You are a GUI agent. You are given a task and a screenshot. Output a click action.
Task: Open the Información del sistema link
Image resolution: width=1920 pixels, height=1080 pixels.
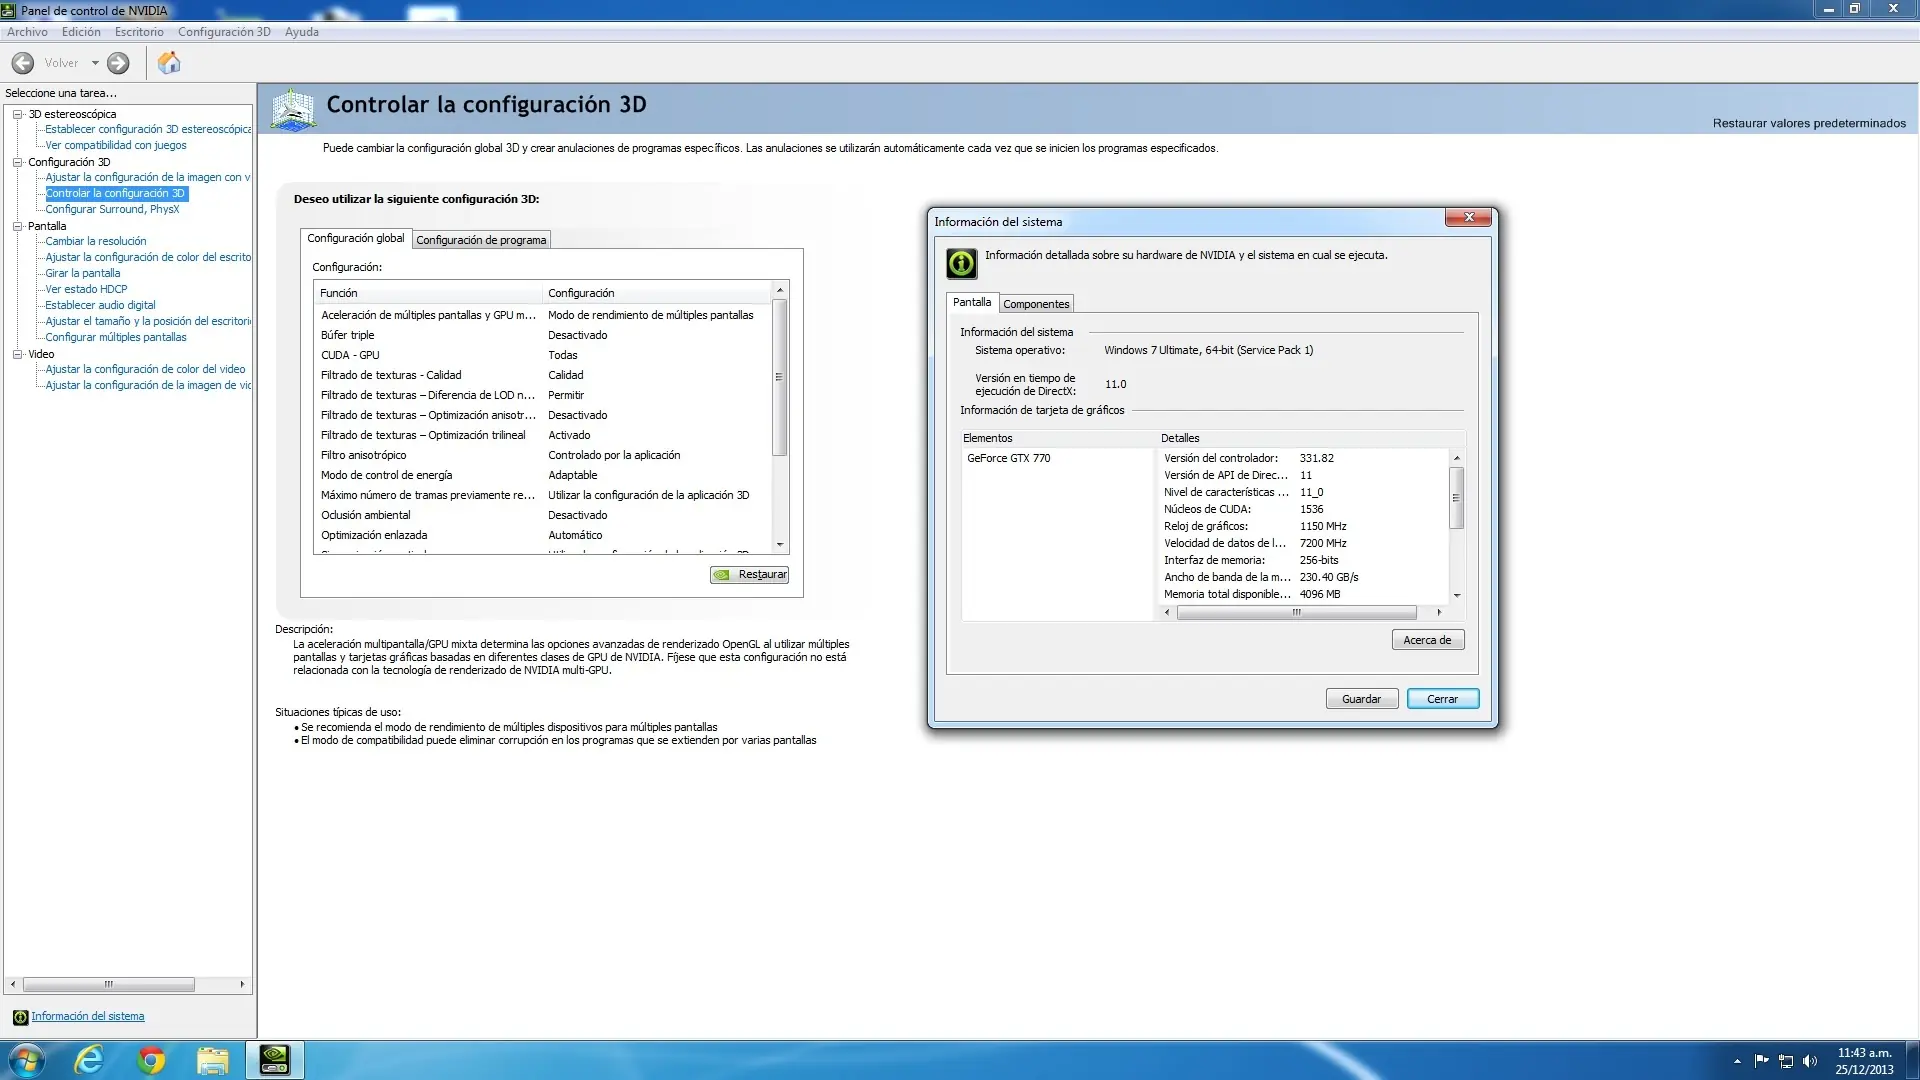point(88,1017)
